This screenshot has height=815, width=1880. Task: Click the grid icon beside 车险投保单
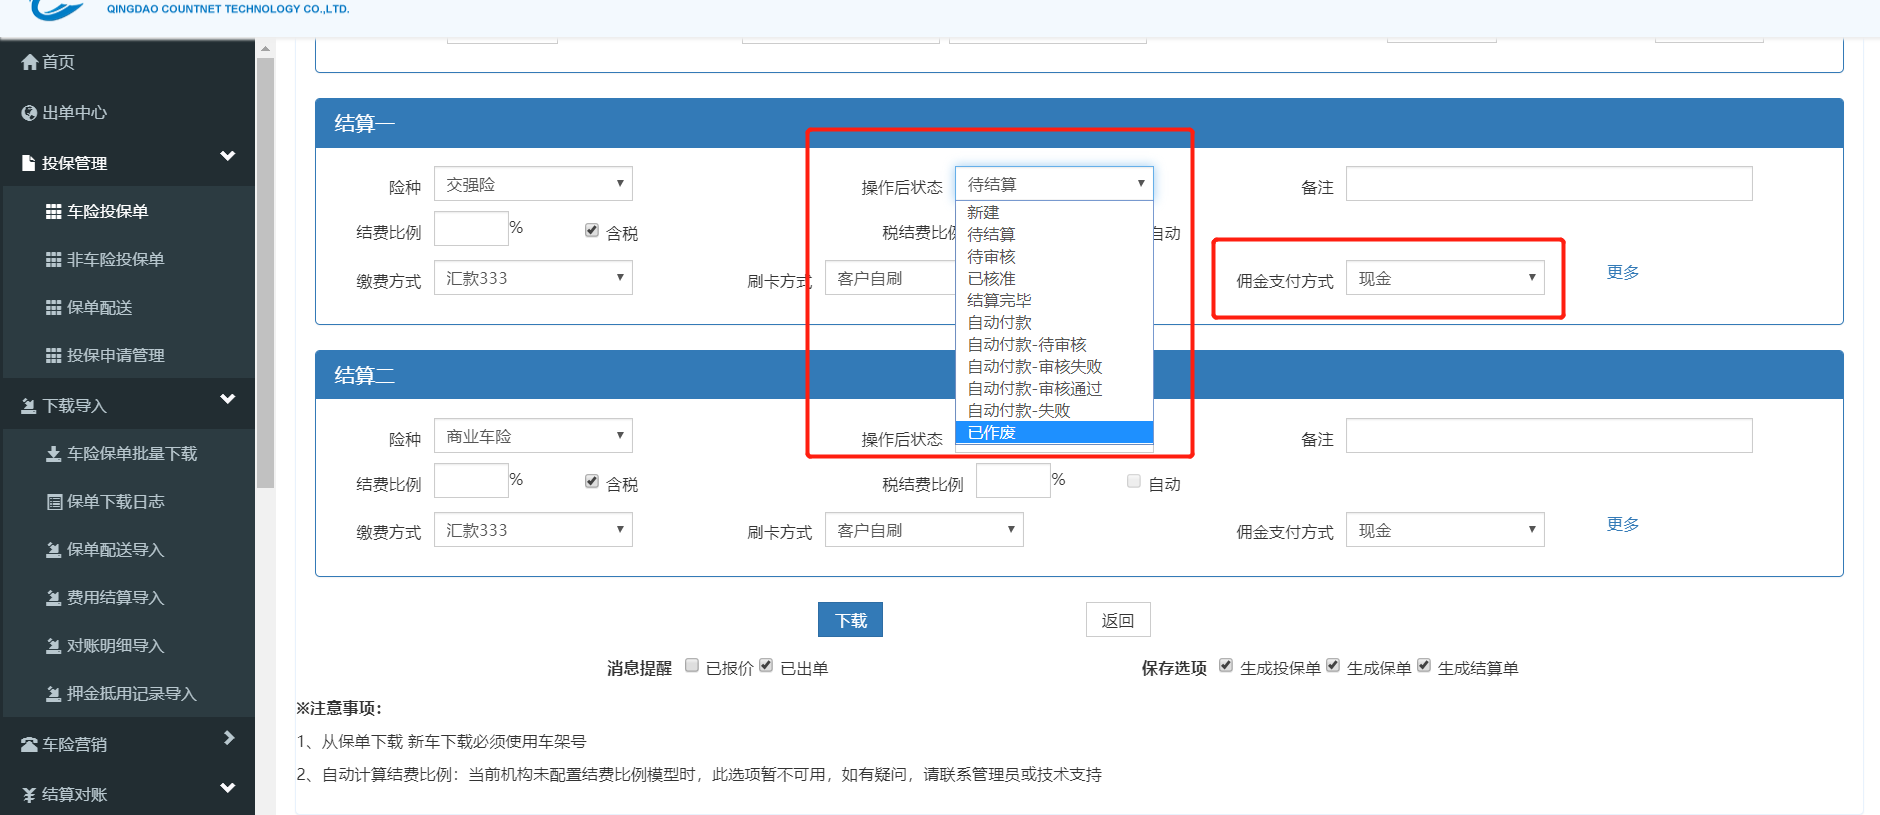tap(54, 211)
